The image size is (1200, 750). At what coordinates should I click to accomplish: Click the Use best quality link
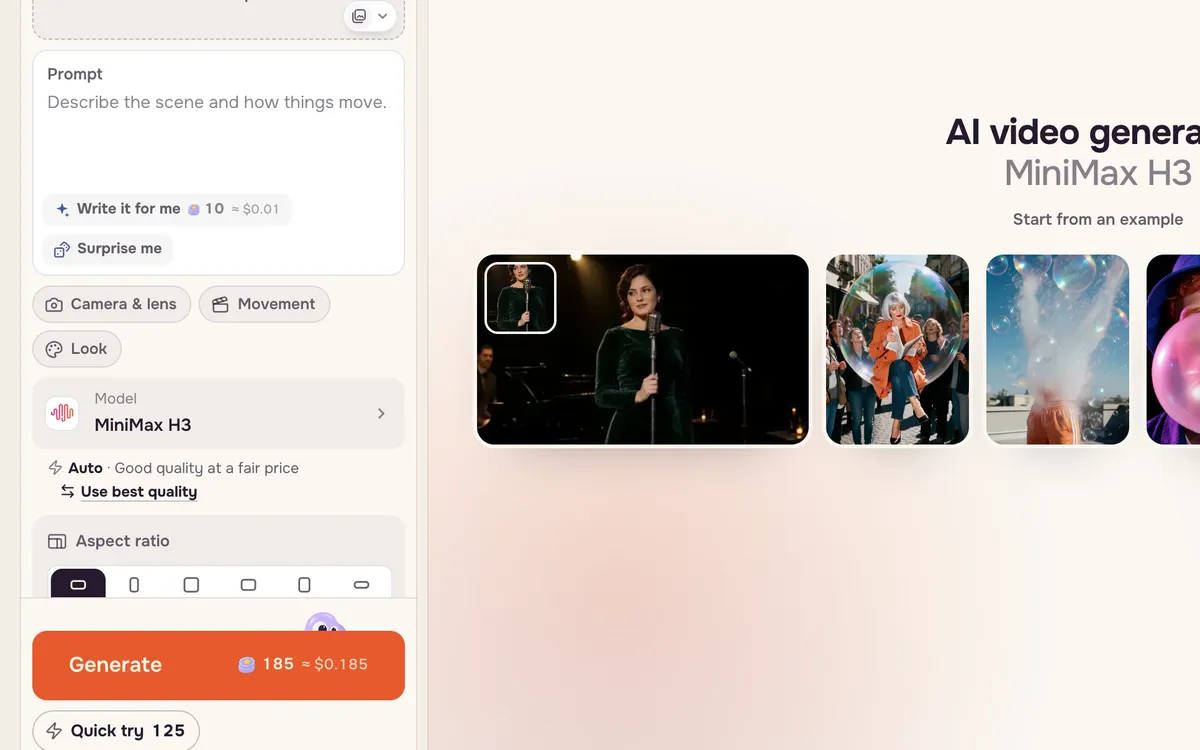[x=139, y=492]
